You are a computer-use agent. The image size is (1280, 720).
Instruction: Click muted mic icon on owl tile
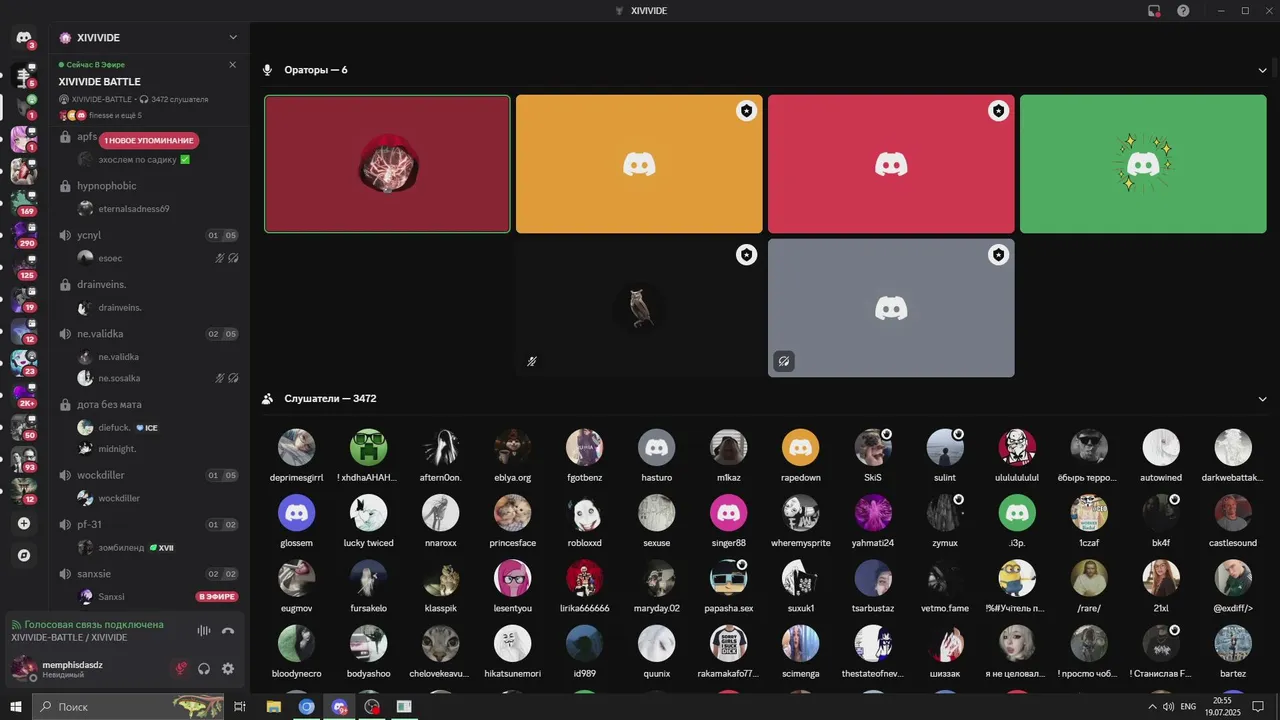point(532,361)
